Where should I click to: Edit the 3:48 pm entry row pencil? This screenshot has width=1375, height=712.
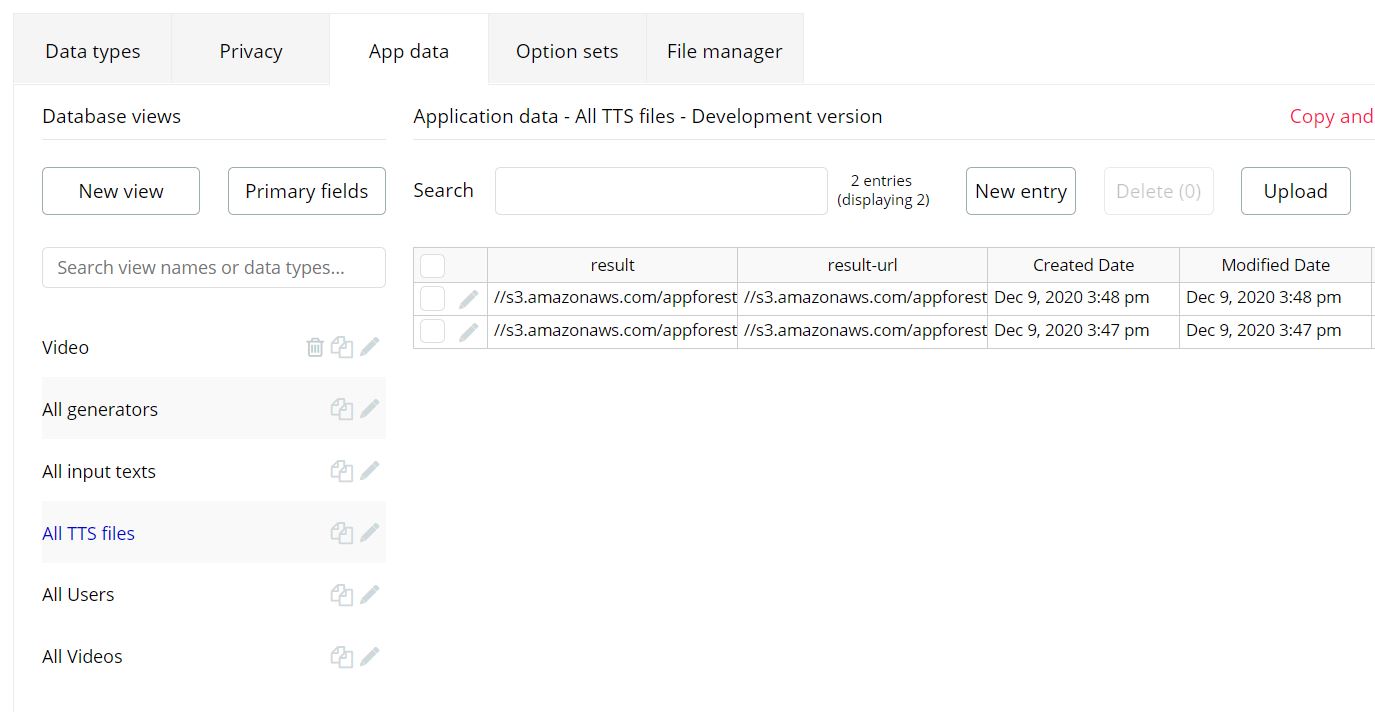(468, 298)
